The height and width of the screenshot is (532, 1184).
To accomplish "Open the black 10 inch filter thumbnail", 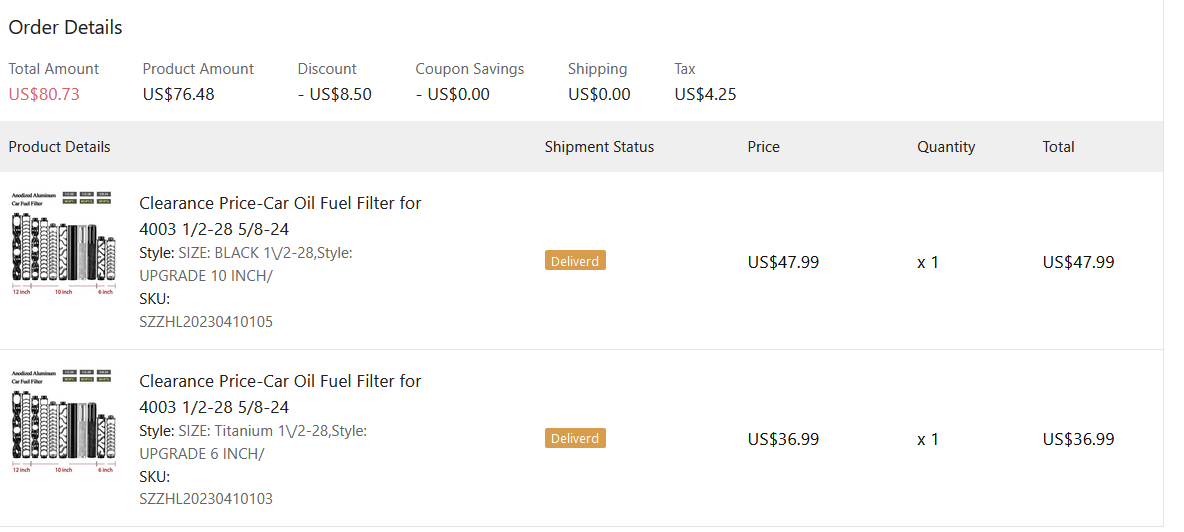I will [62, 243].
